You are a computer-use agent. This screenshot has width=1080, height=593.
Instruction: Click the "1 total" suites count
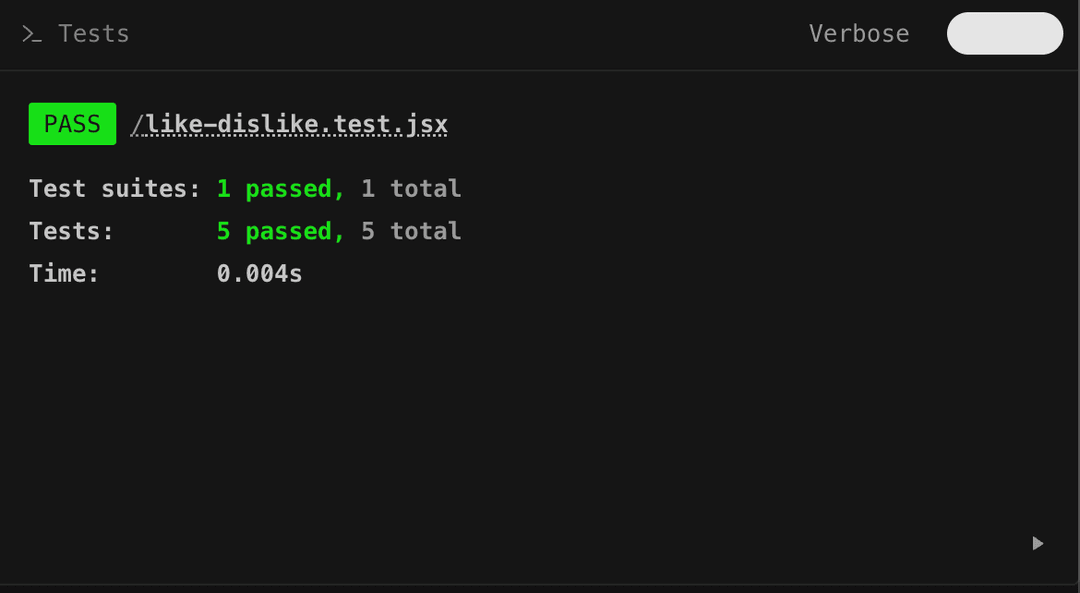tap(411, 189)
